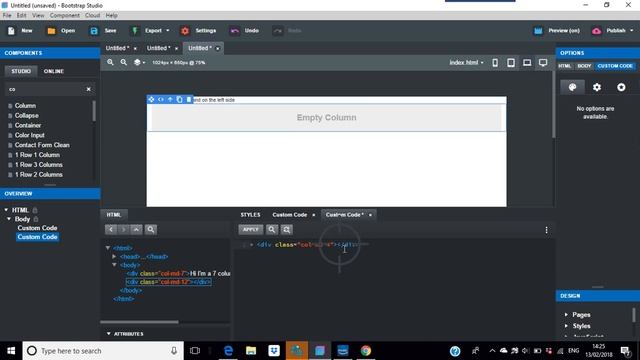
Task: Click the New file icon in the toolbar
Action: click(11, 31)
